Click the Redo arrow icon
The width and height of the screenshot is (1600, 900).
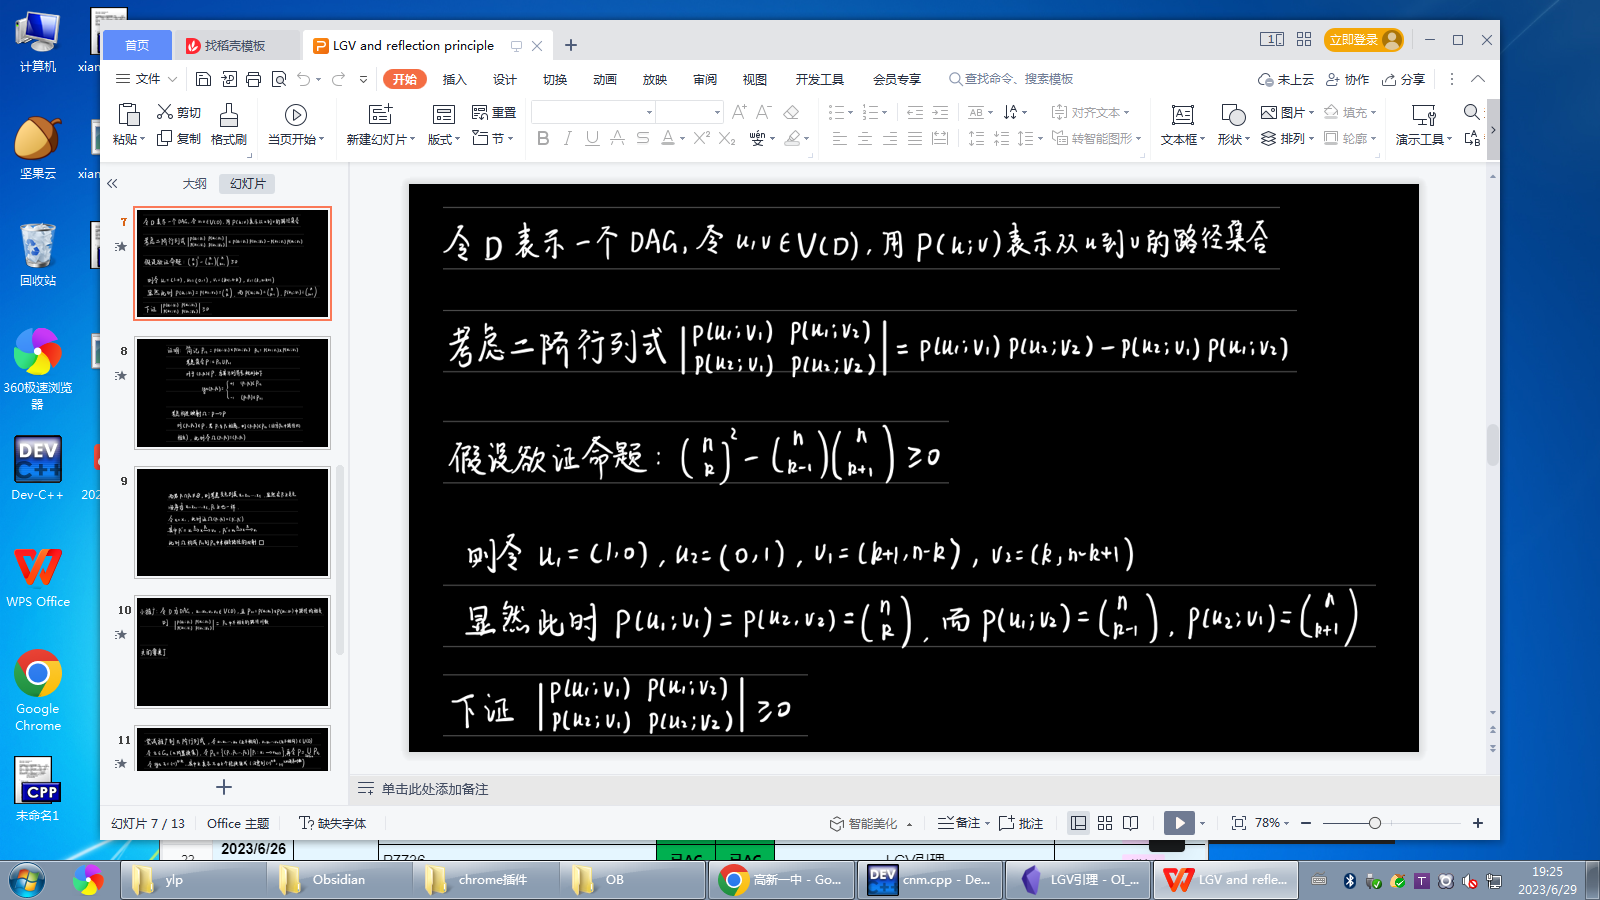[x=338, y=79]
